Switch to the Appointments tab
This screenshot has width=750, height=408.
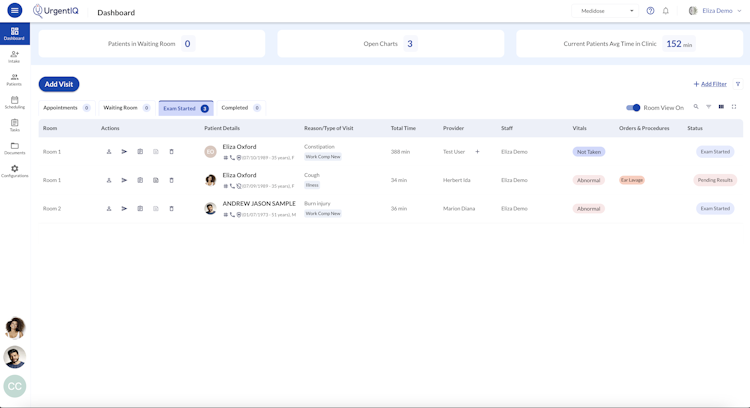pyautogui.click(x=66, y=108)
